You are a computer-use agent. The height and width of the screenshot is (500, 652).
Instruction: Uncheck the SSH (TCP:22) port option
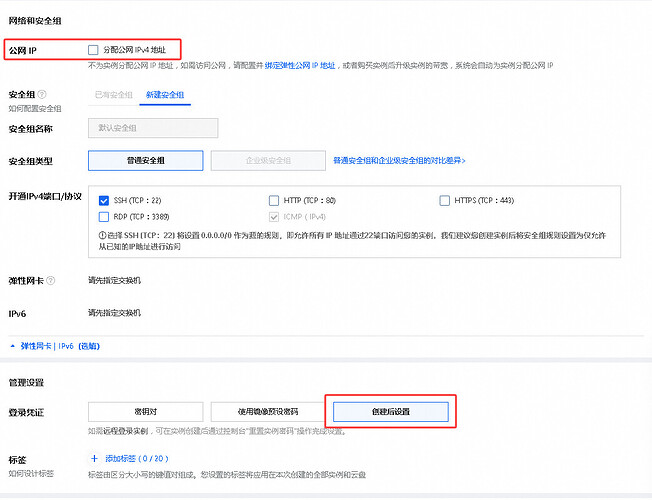104,200
